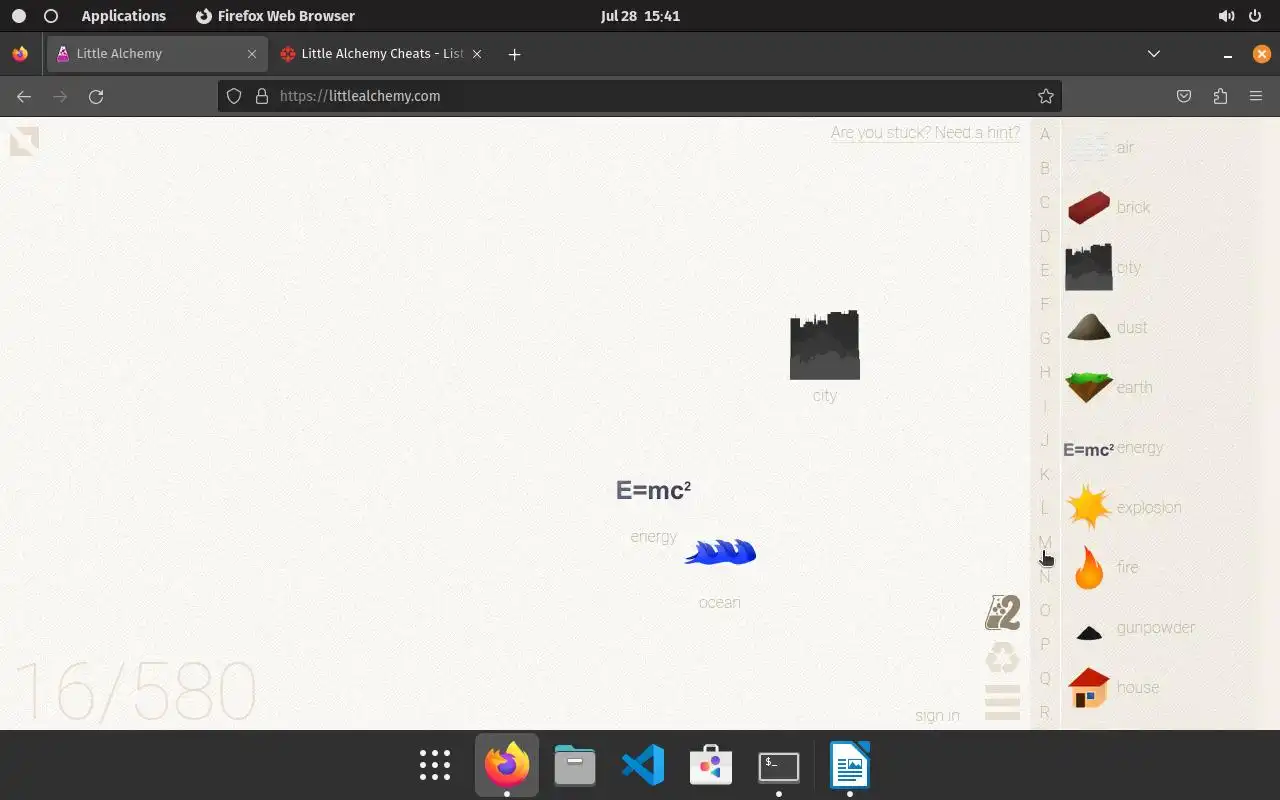Jump to letter Q in alphabet index
This screenshot has width=1280, height=800.
coord(1045,678)
